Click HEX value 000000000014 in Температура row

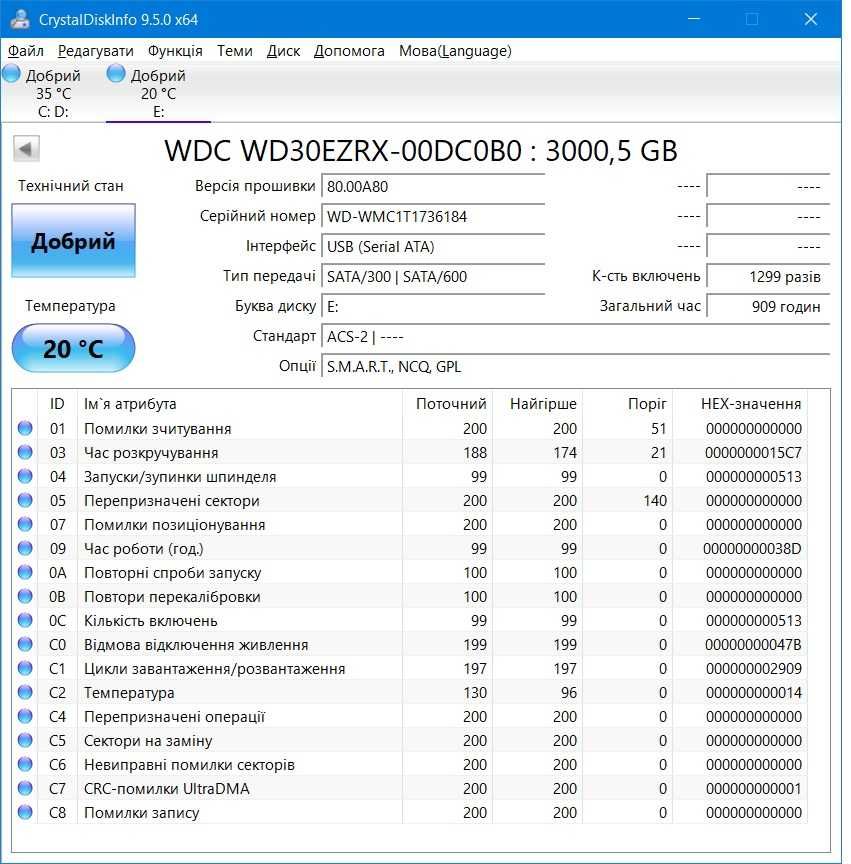pos(753,693)
